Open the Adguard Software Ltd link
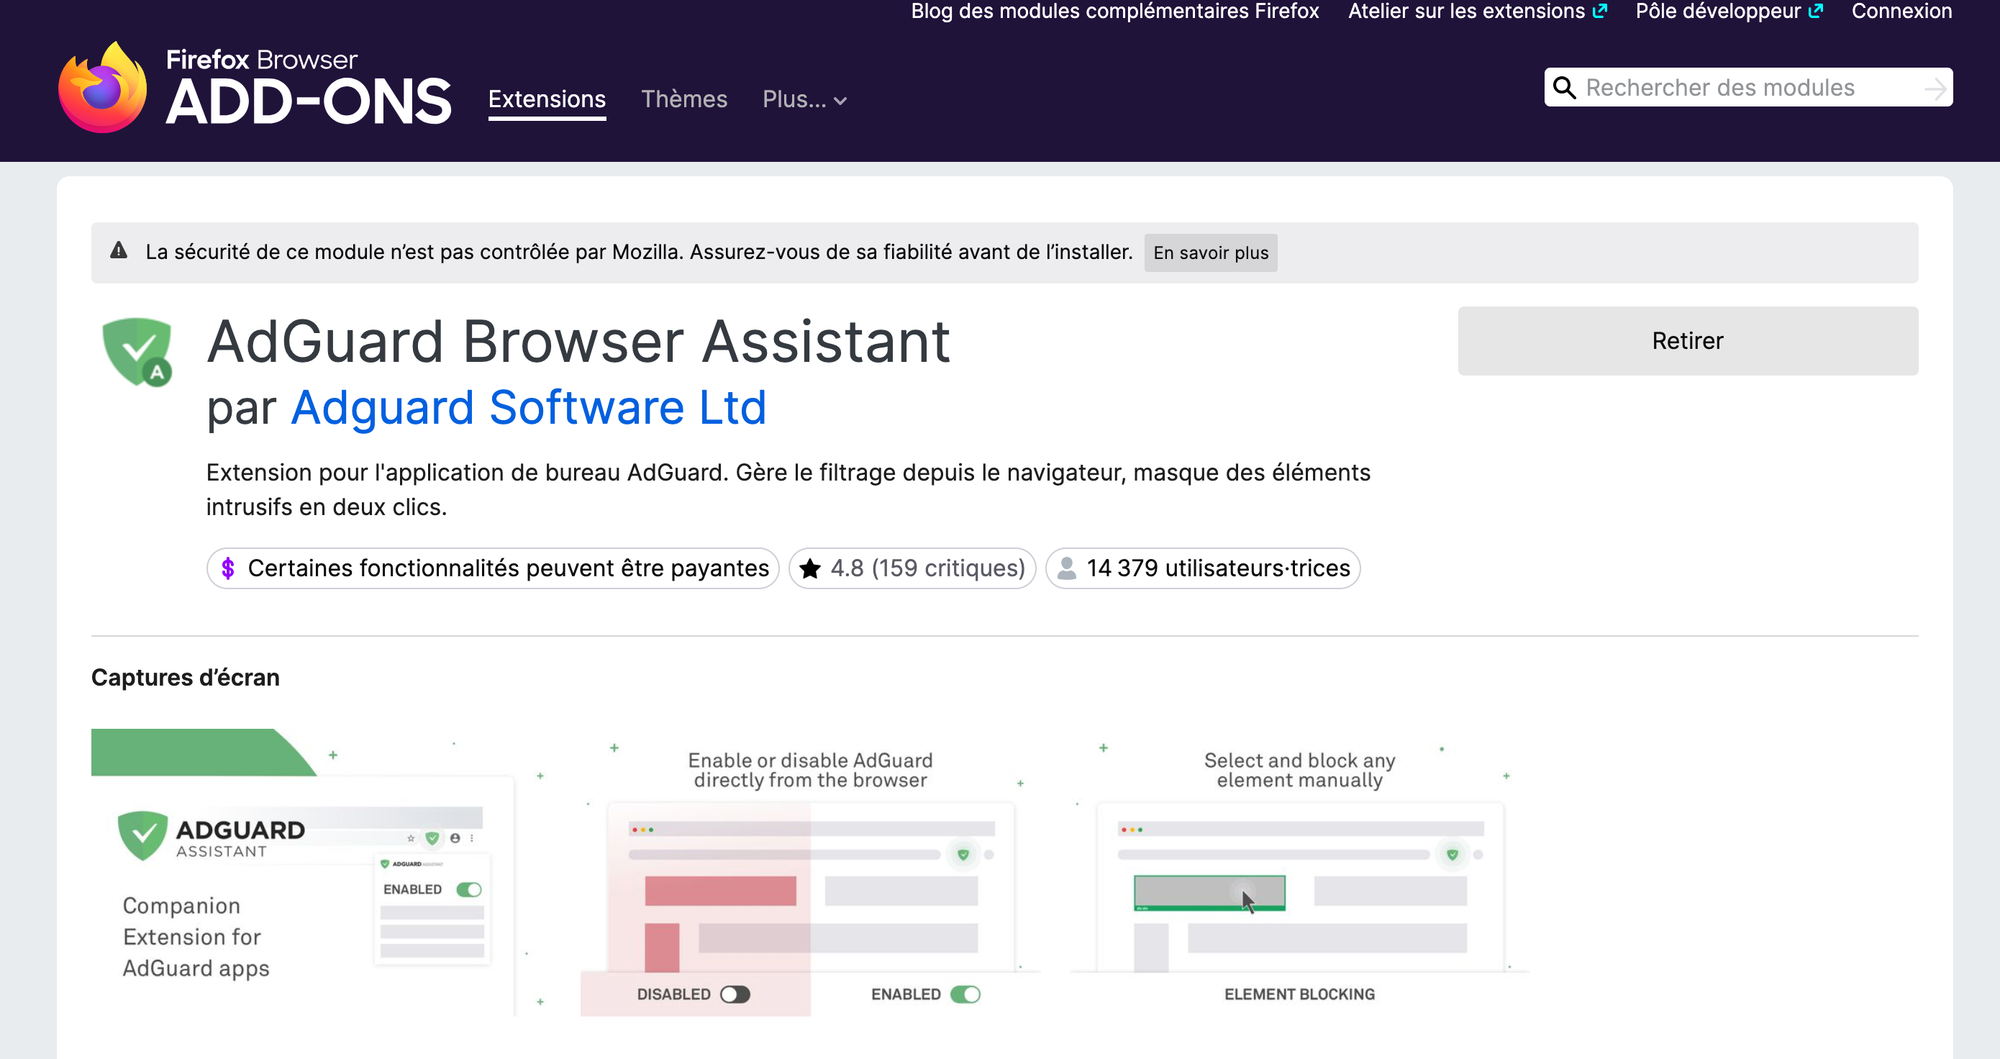This screenshot has width=2000, height=1059. [x=528, y=407]
